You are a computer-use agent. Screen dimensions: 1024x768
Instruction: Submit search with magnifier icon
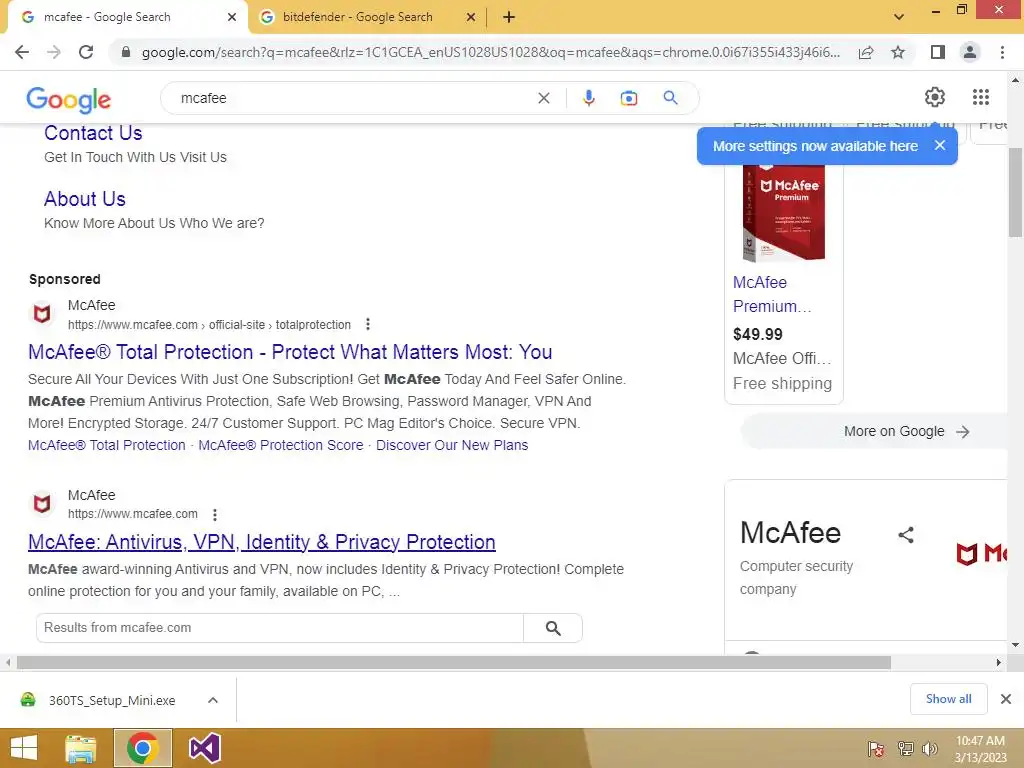click(670, 98)
